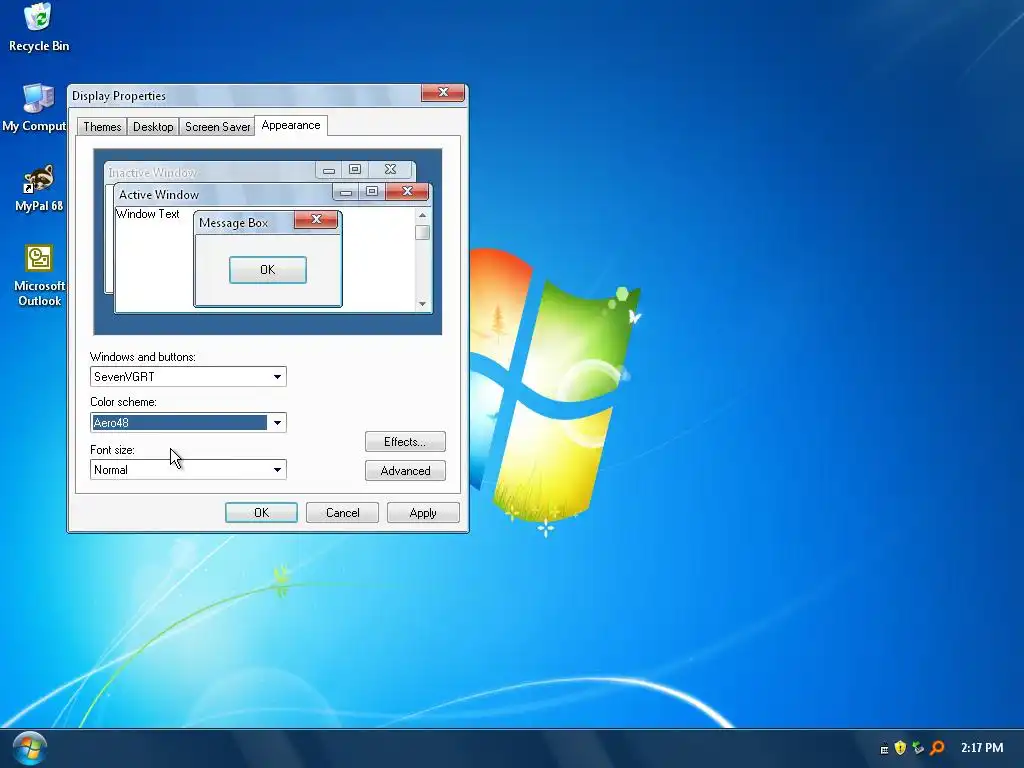Screen dimensions: 1024x768
Task: Click the orange magnifier tray icon
Action: click(x=937, y=748)
